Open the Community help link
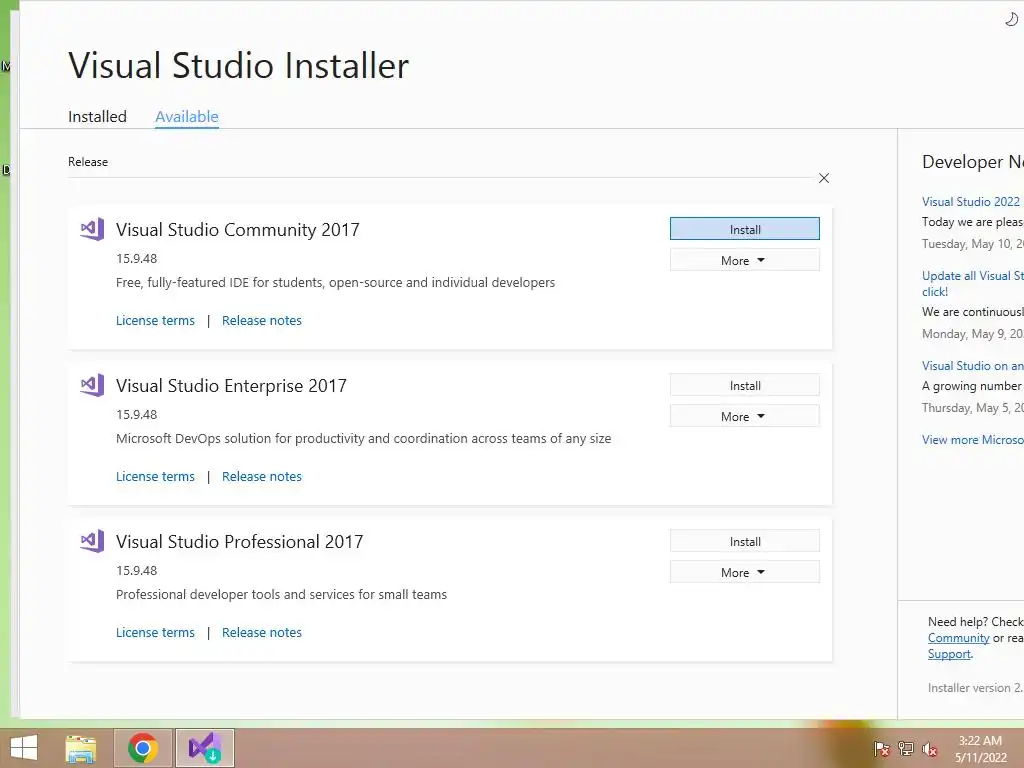 click(959, 638)
